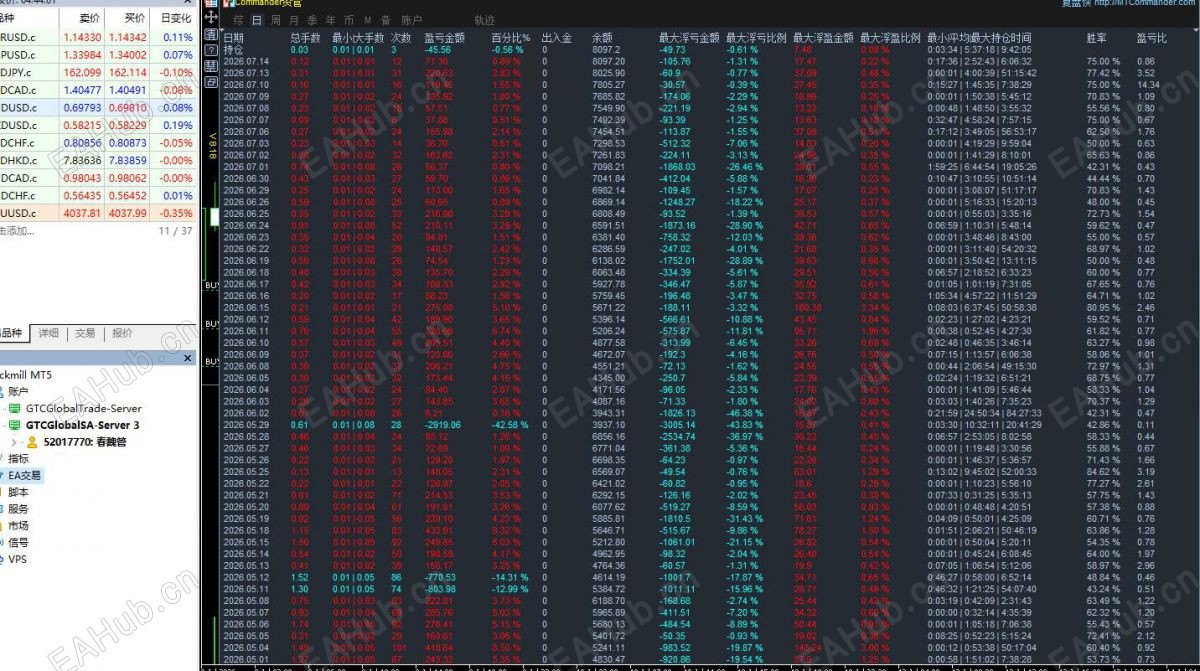Open the EA交易 section in navigator
Image resolution: width=1200 pixels, height=671 pixels.
25,475
